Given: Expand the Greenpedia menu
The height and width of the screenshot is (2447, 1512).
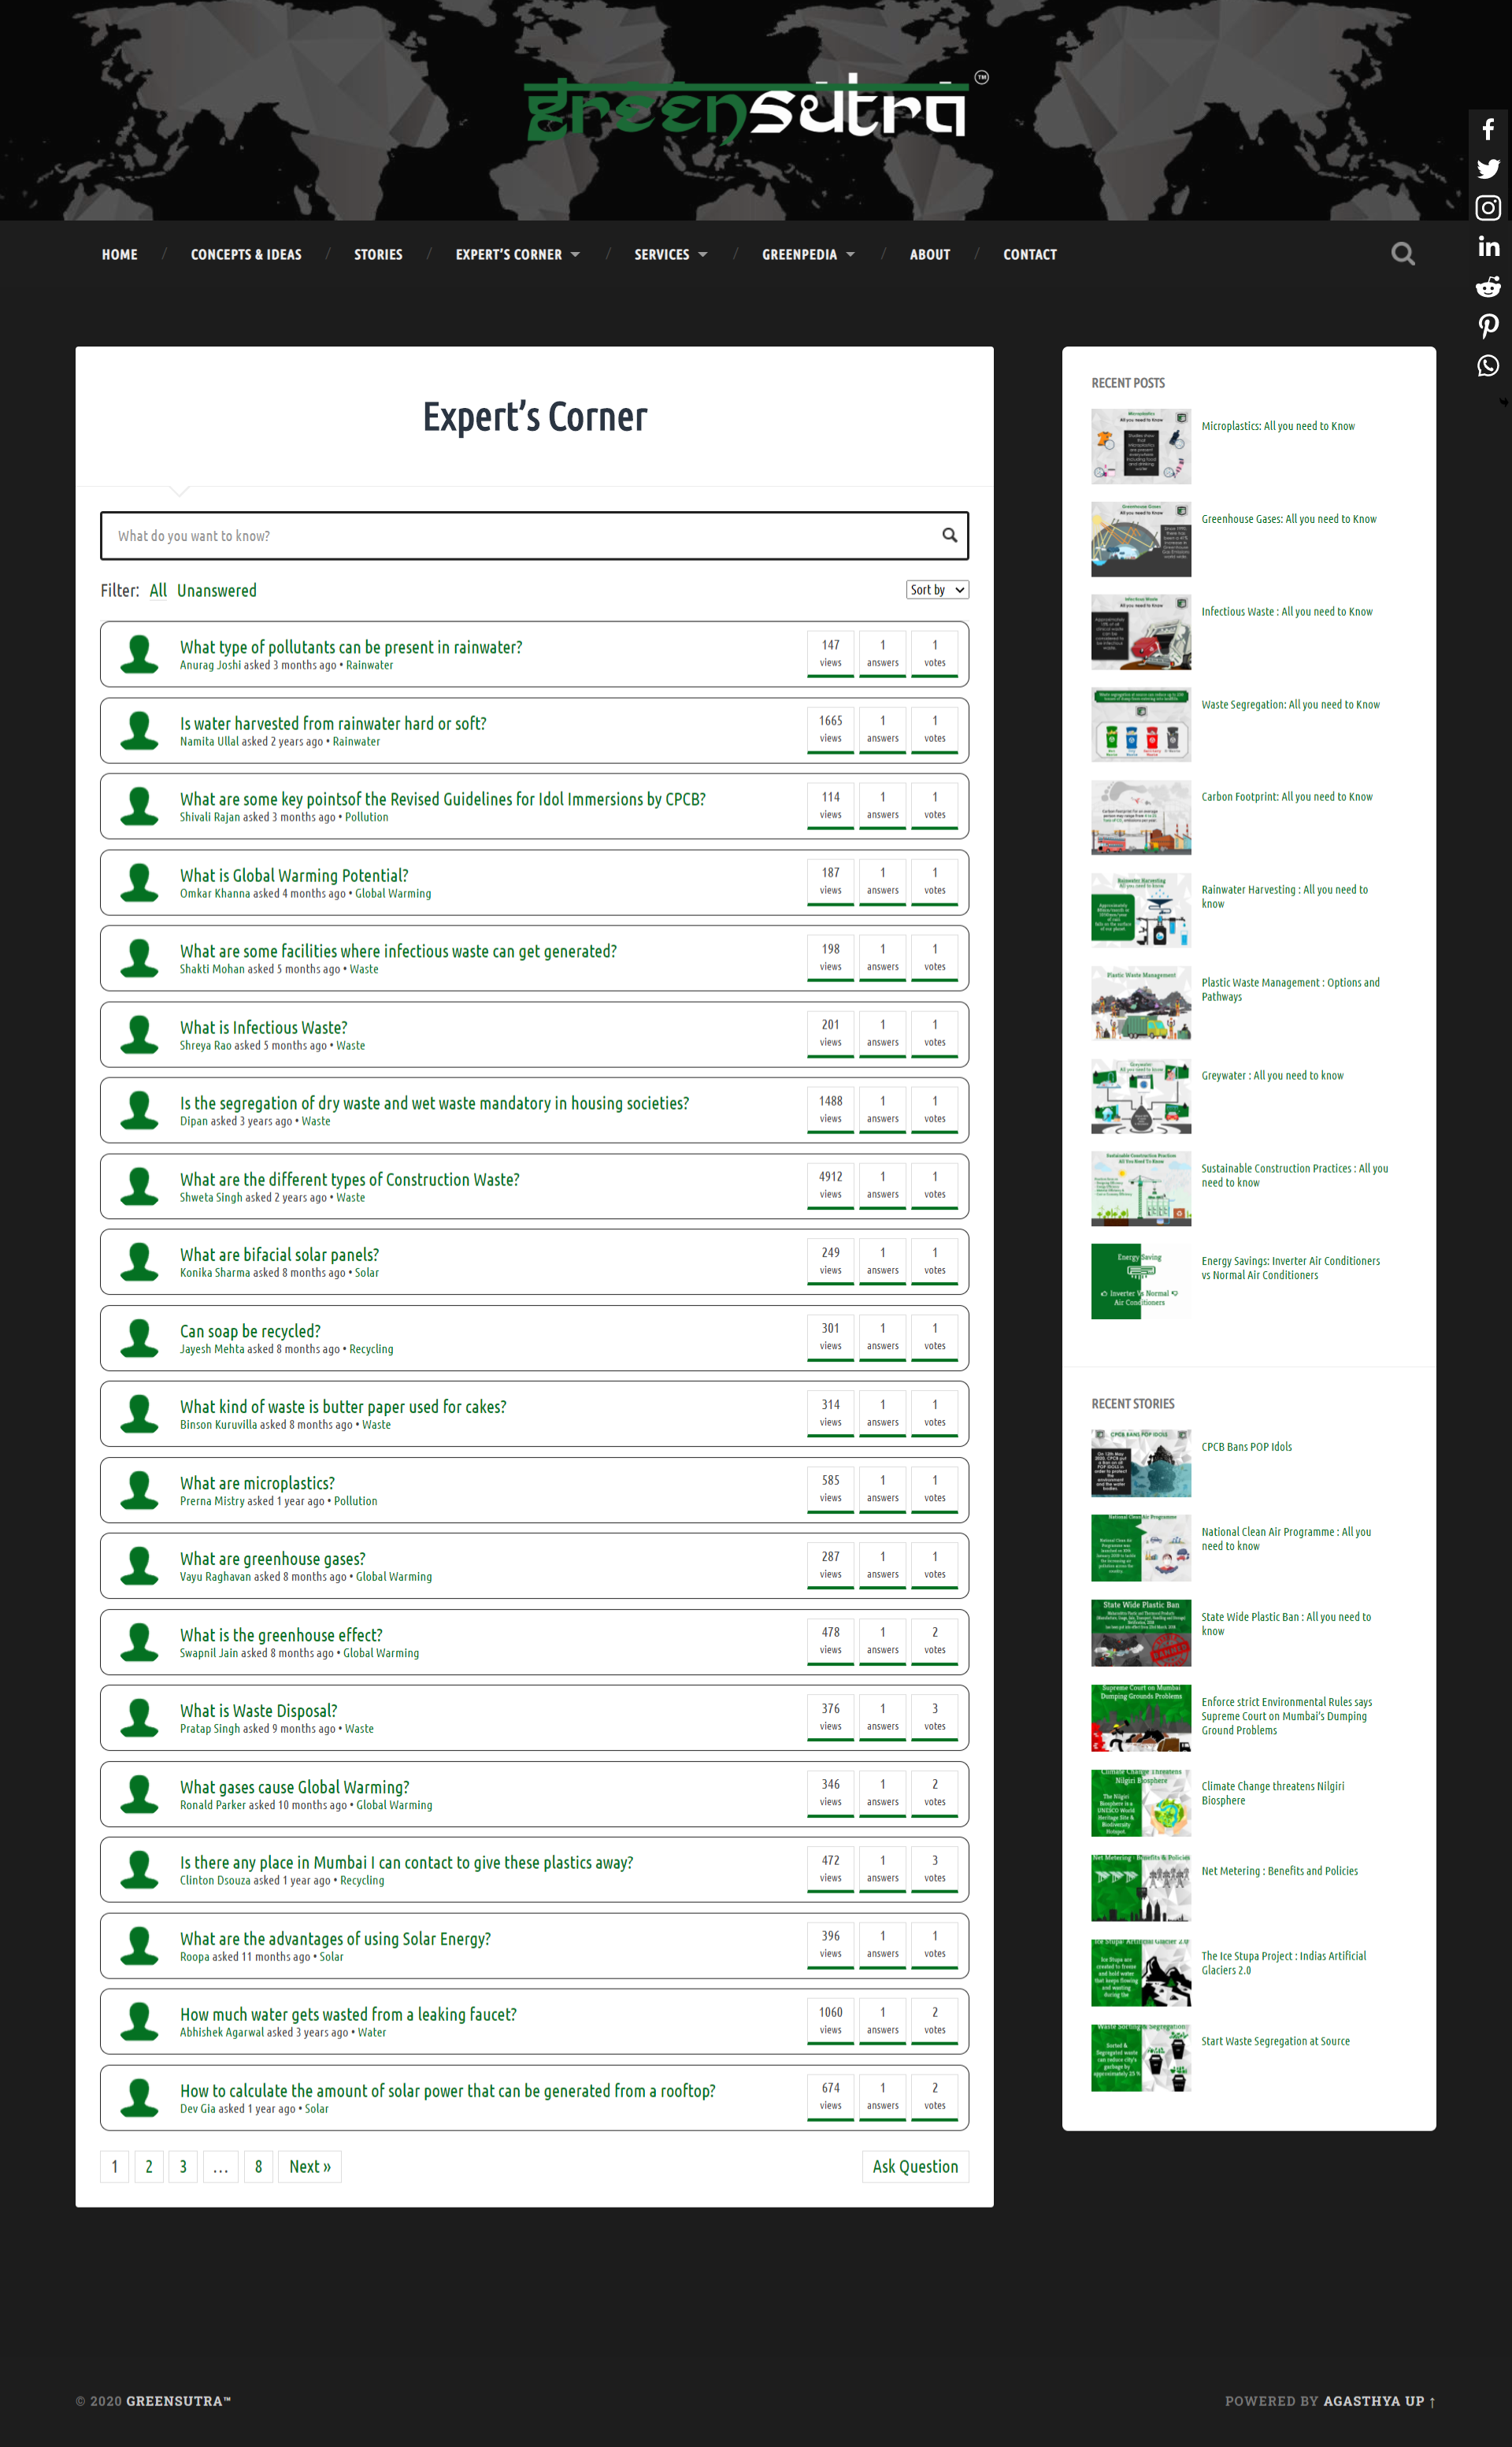Looking at the screenshot, I should tap(807, 255).
